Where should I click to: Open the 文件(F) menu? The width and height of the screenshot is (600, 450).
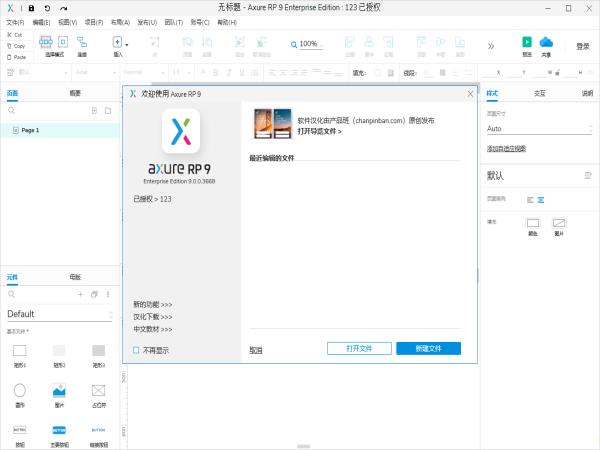tap(15, 23)
